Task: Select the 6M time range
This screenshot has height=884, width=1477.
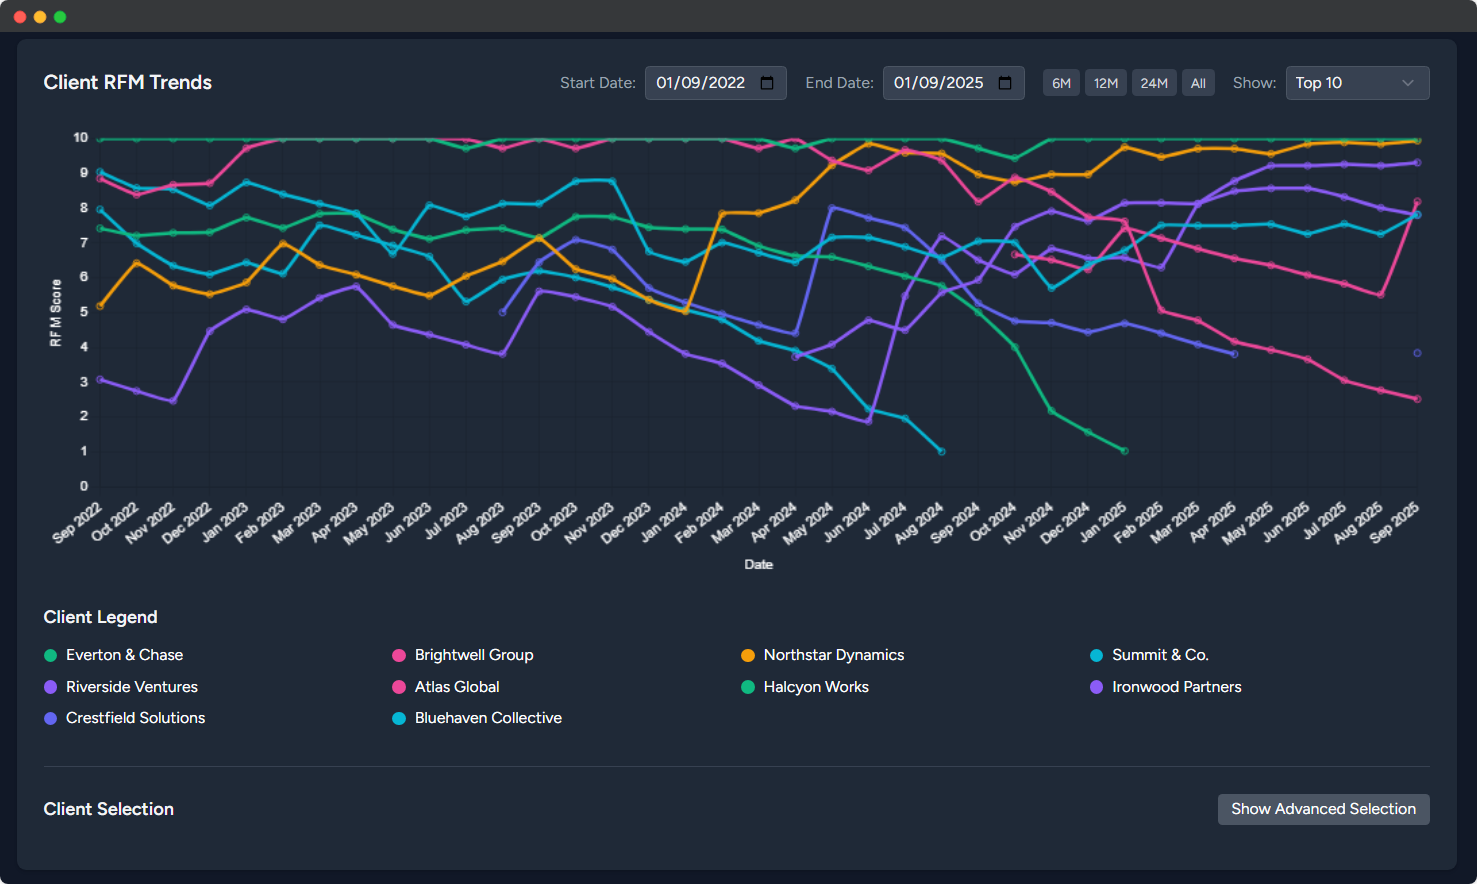Action: [x=1061, y=83]
